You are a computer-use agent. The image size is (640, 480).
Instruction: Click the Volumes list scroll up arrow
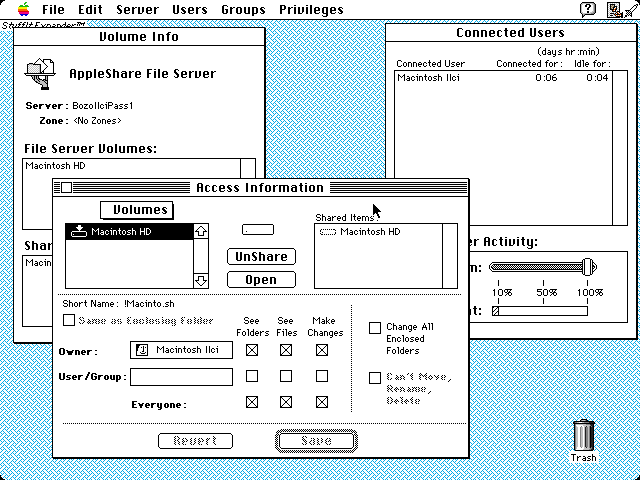point(201,231)
